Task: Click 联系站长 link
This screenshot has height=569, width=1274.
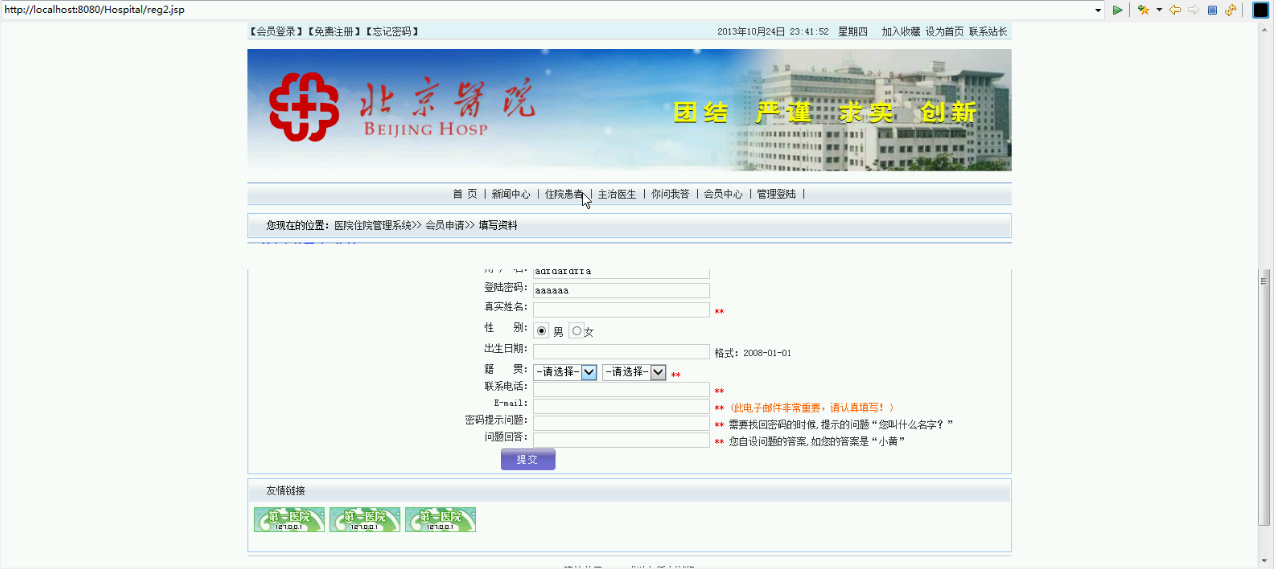Action: tap(988, 32)
